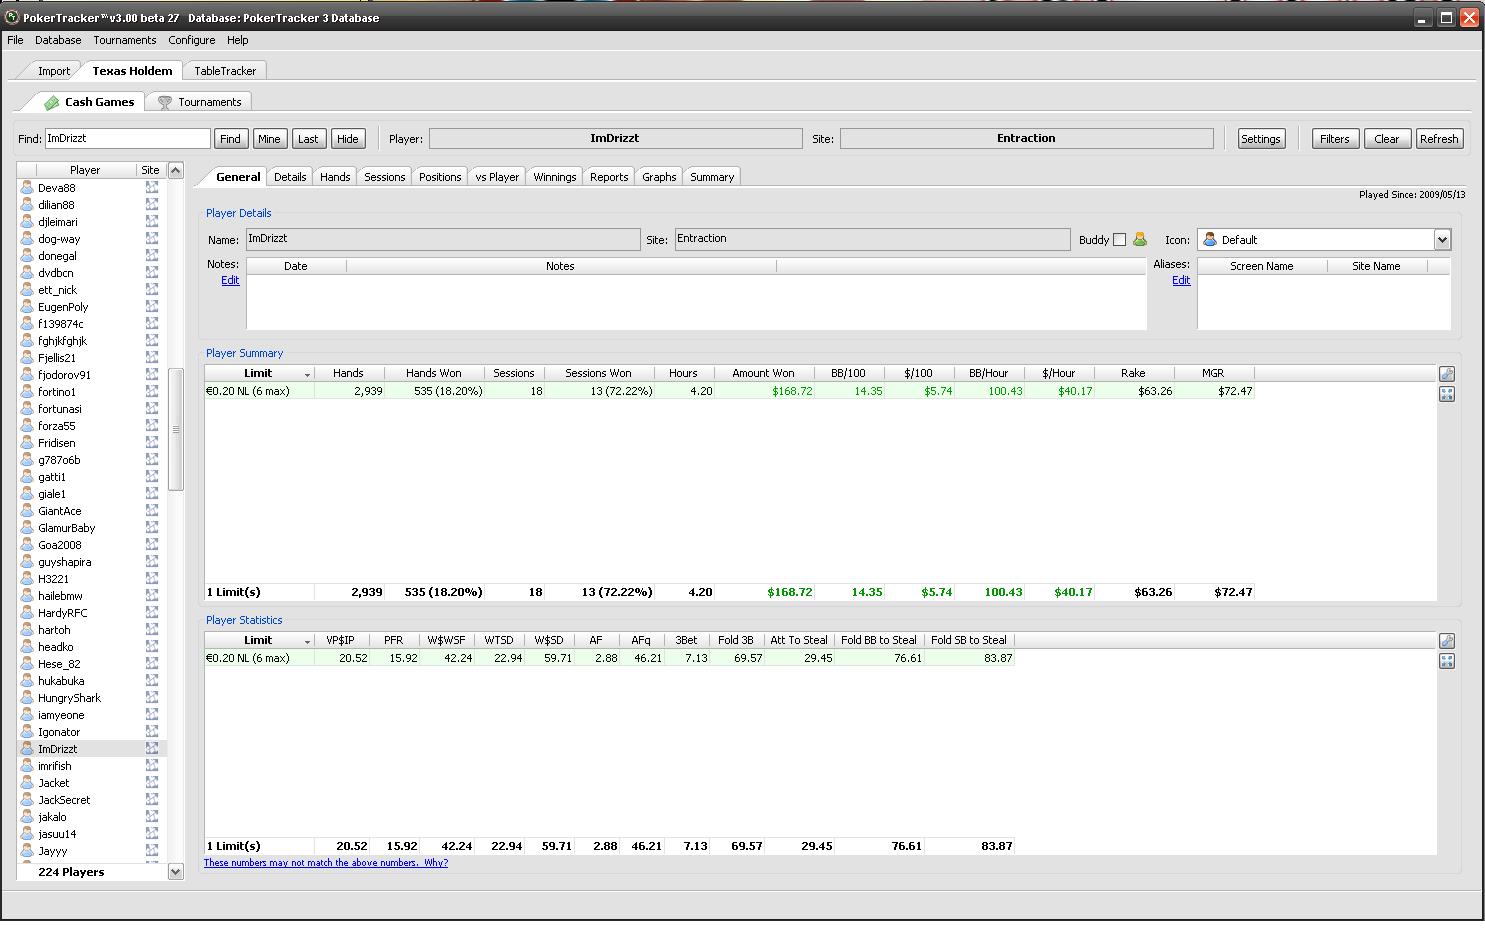Click the site icon beside hartoh
The height and width of the screenshot is (931, 1485).
pyautogui.click(x=152, y=629)
